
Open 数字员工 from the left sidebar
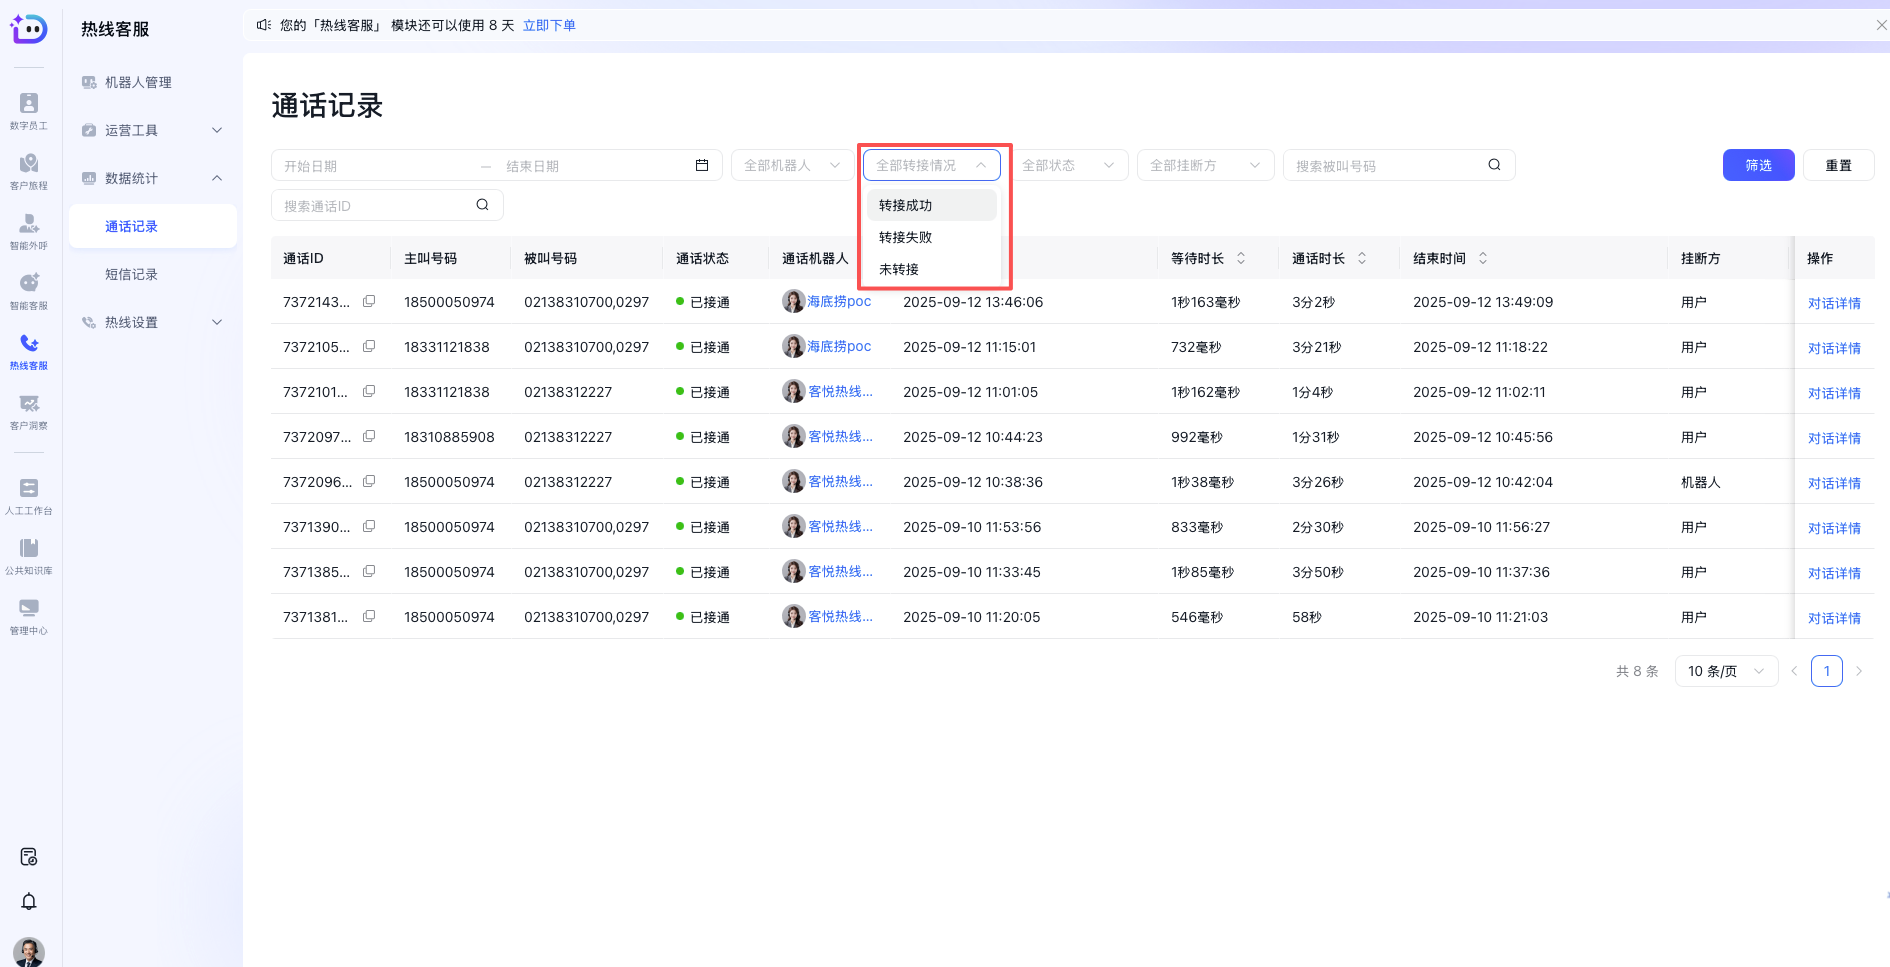pyautogui.click(x=29, y=110)
